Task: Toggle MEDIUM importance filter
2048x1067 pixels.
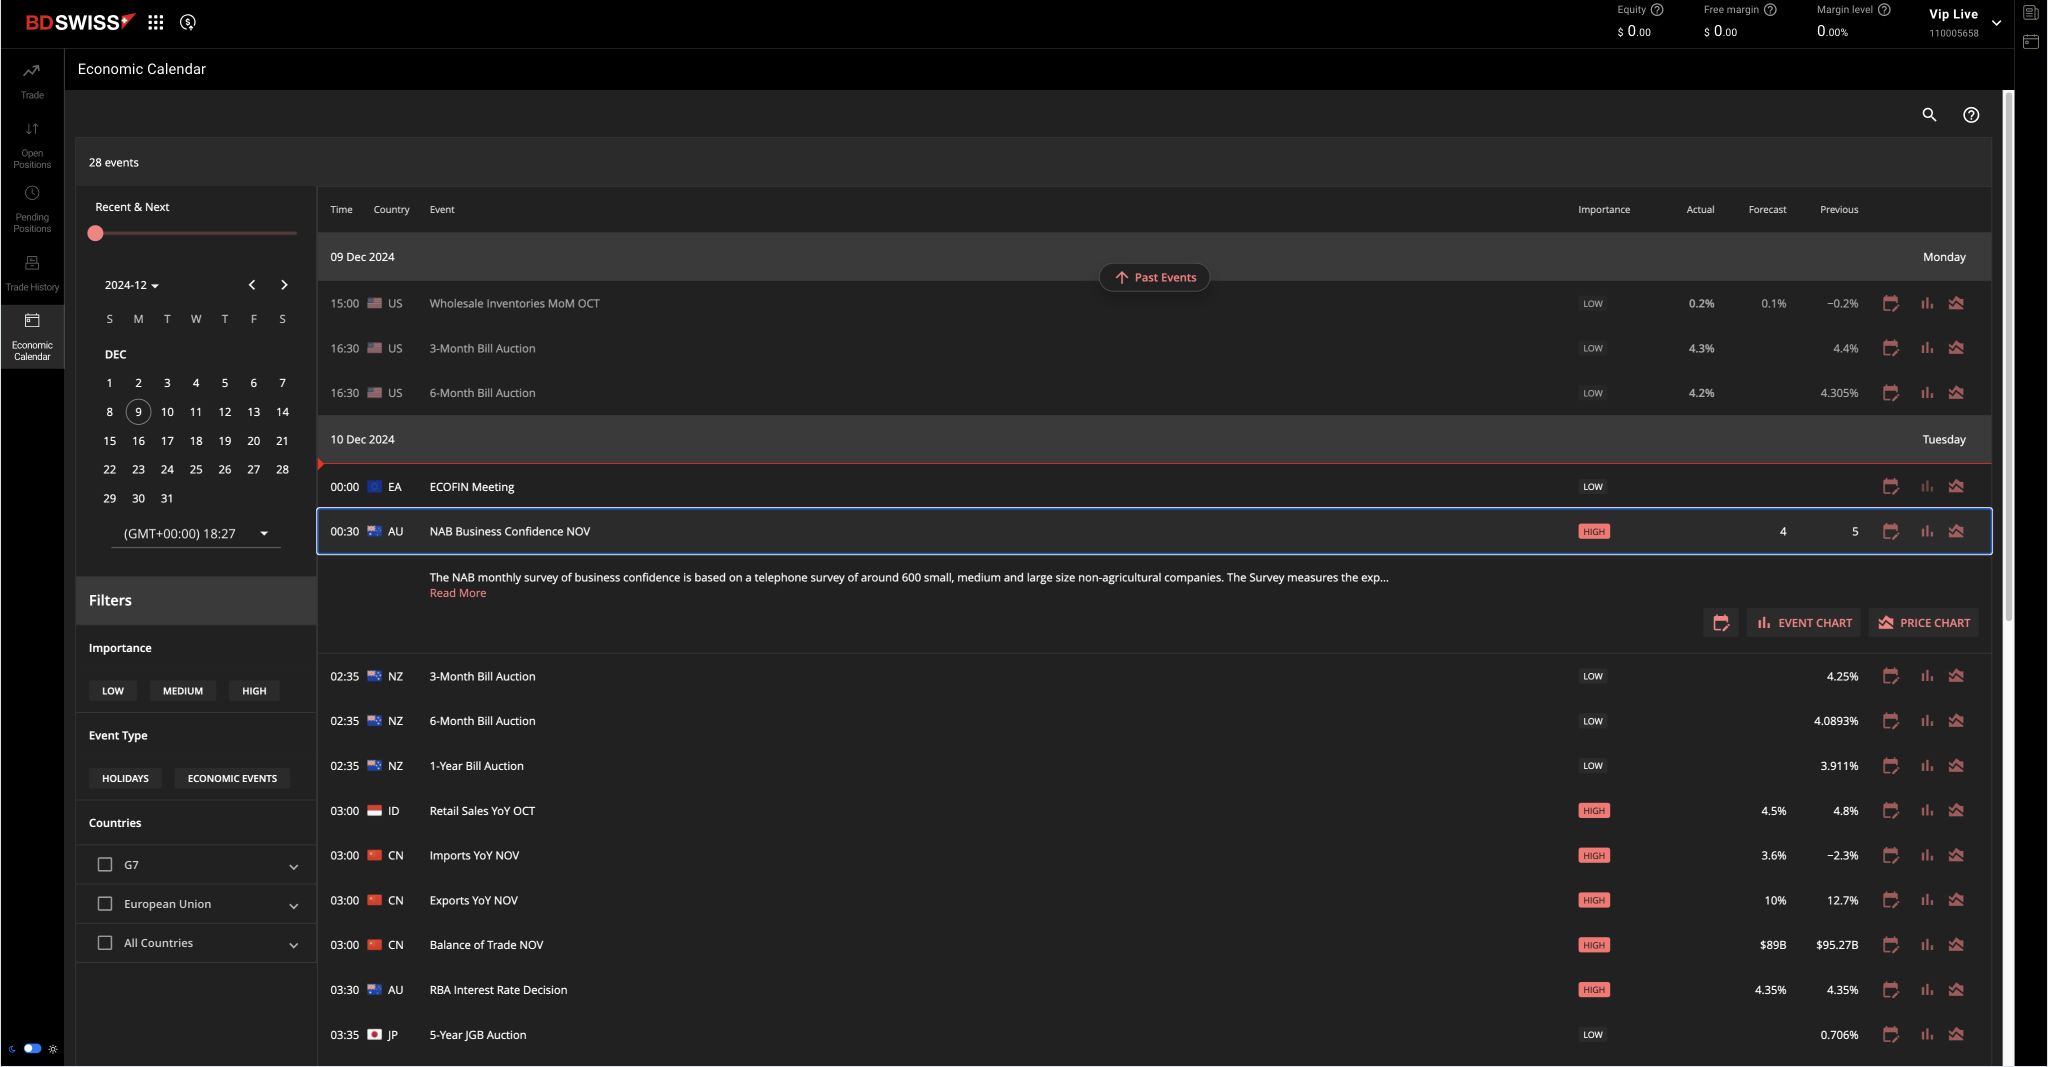Action: point(183,691)
